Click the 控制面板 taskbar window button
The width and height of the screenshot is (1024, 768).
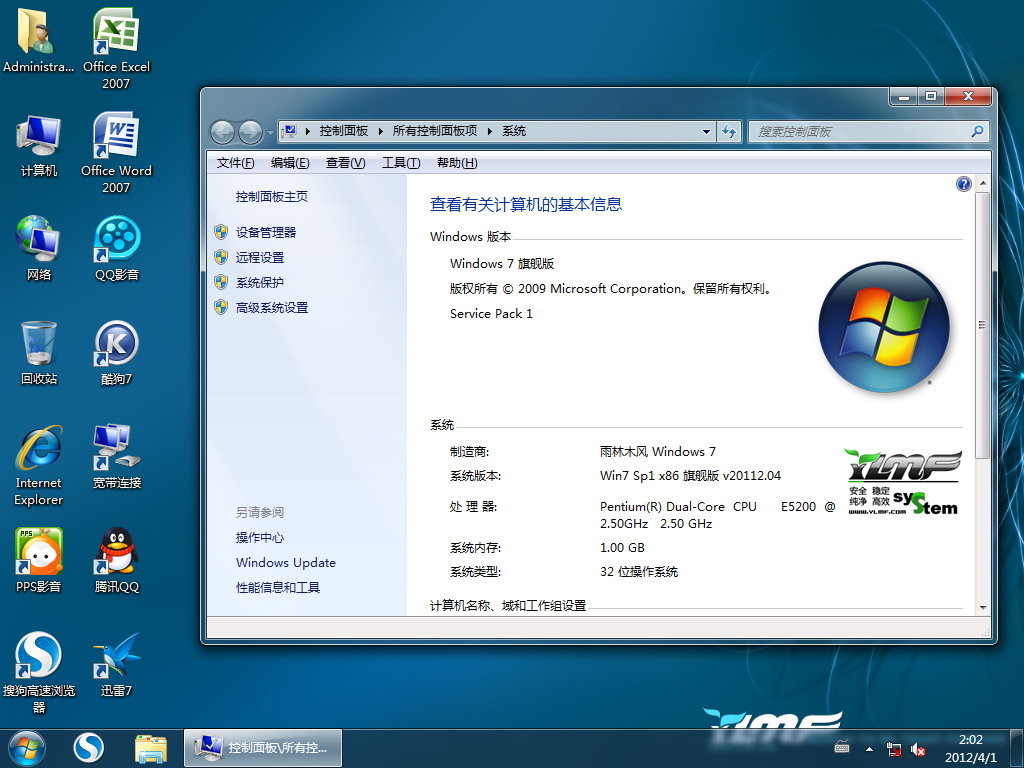[x=263, y=748]
